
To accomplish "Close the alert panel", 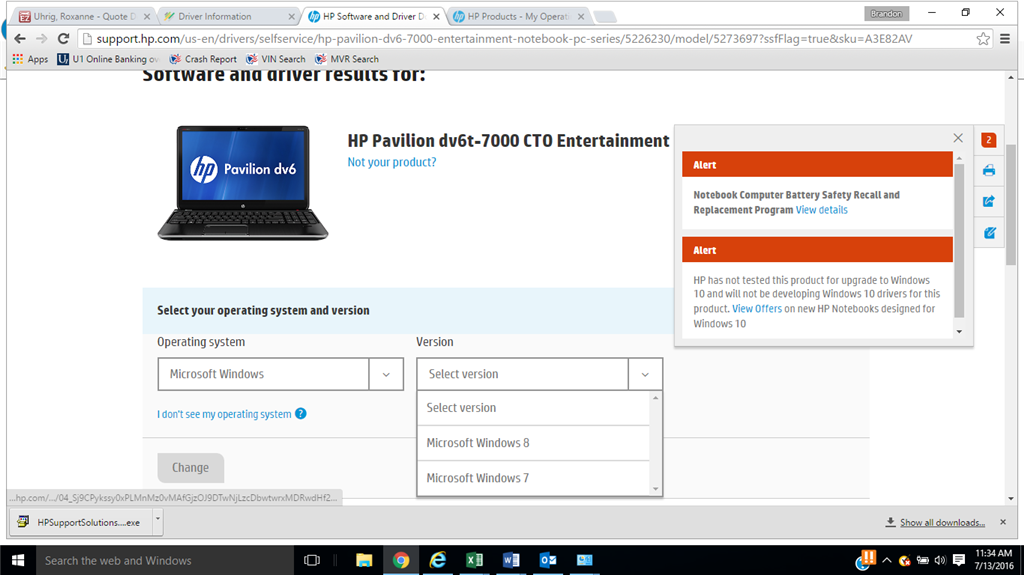I will coord(958,138).
